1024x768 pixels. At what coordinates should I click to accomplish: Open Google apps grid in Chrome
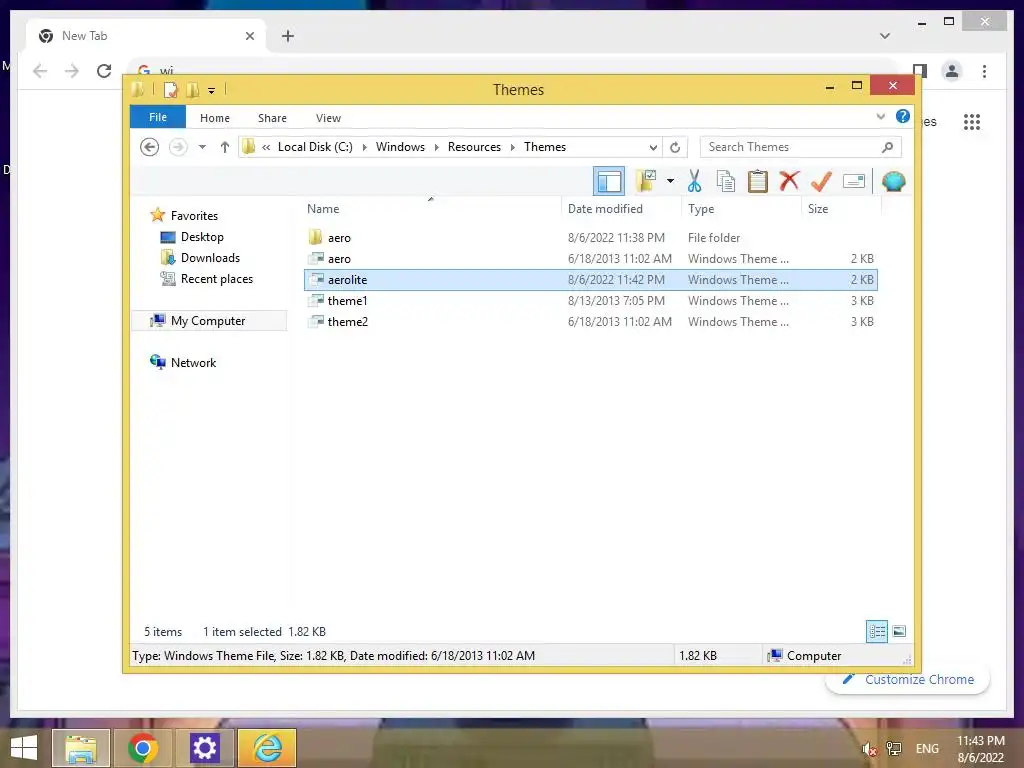coord(972,121)
